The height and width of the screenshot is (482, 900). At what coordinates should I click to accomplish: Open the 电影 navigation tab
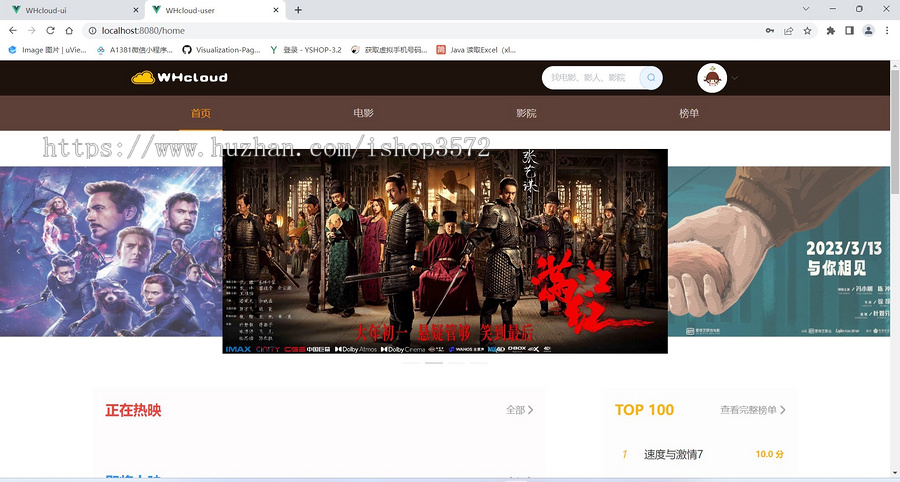coord(363,113)
